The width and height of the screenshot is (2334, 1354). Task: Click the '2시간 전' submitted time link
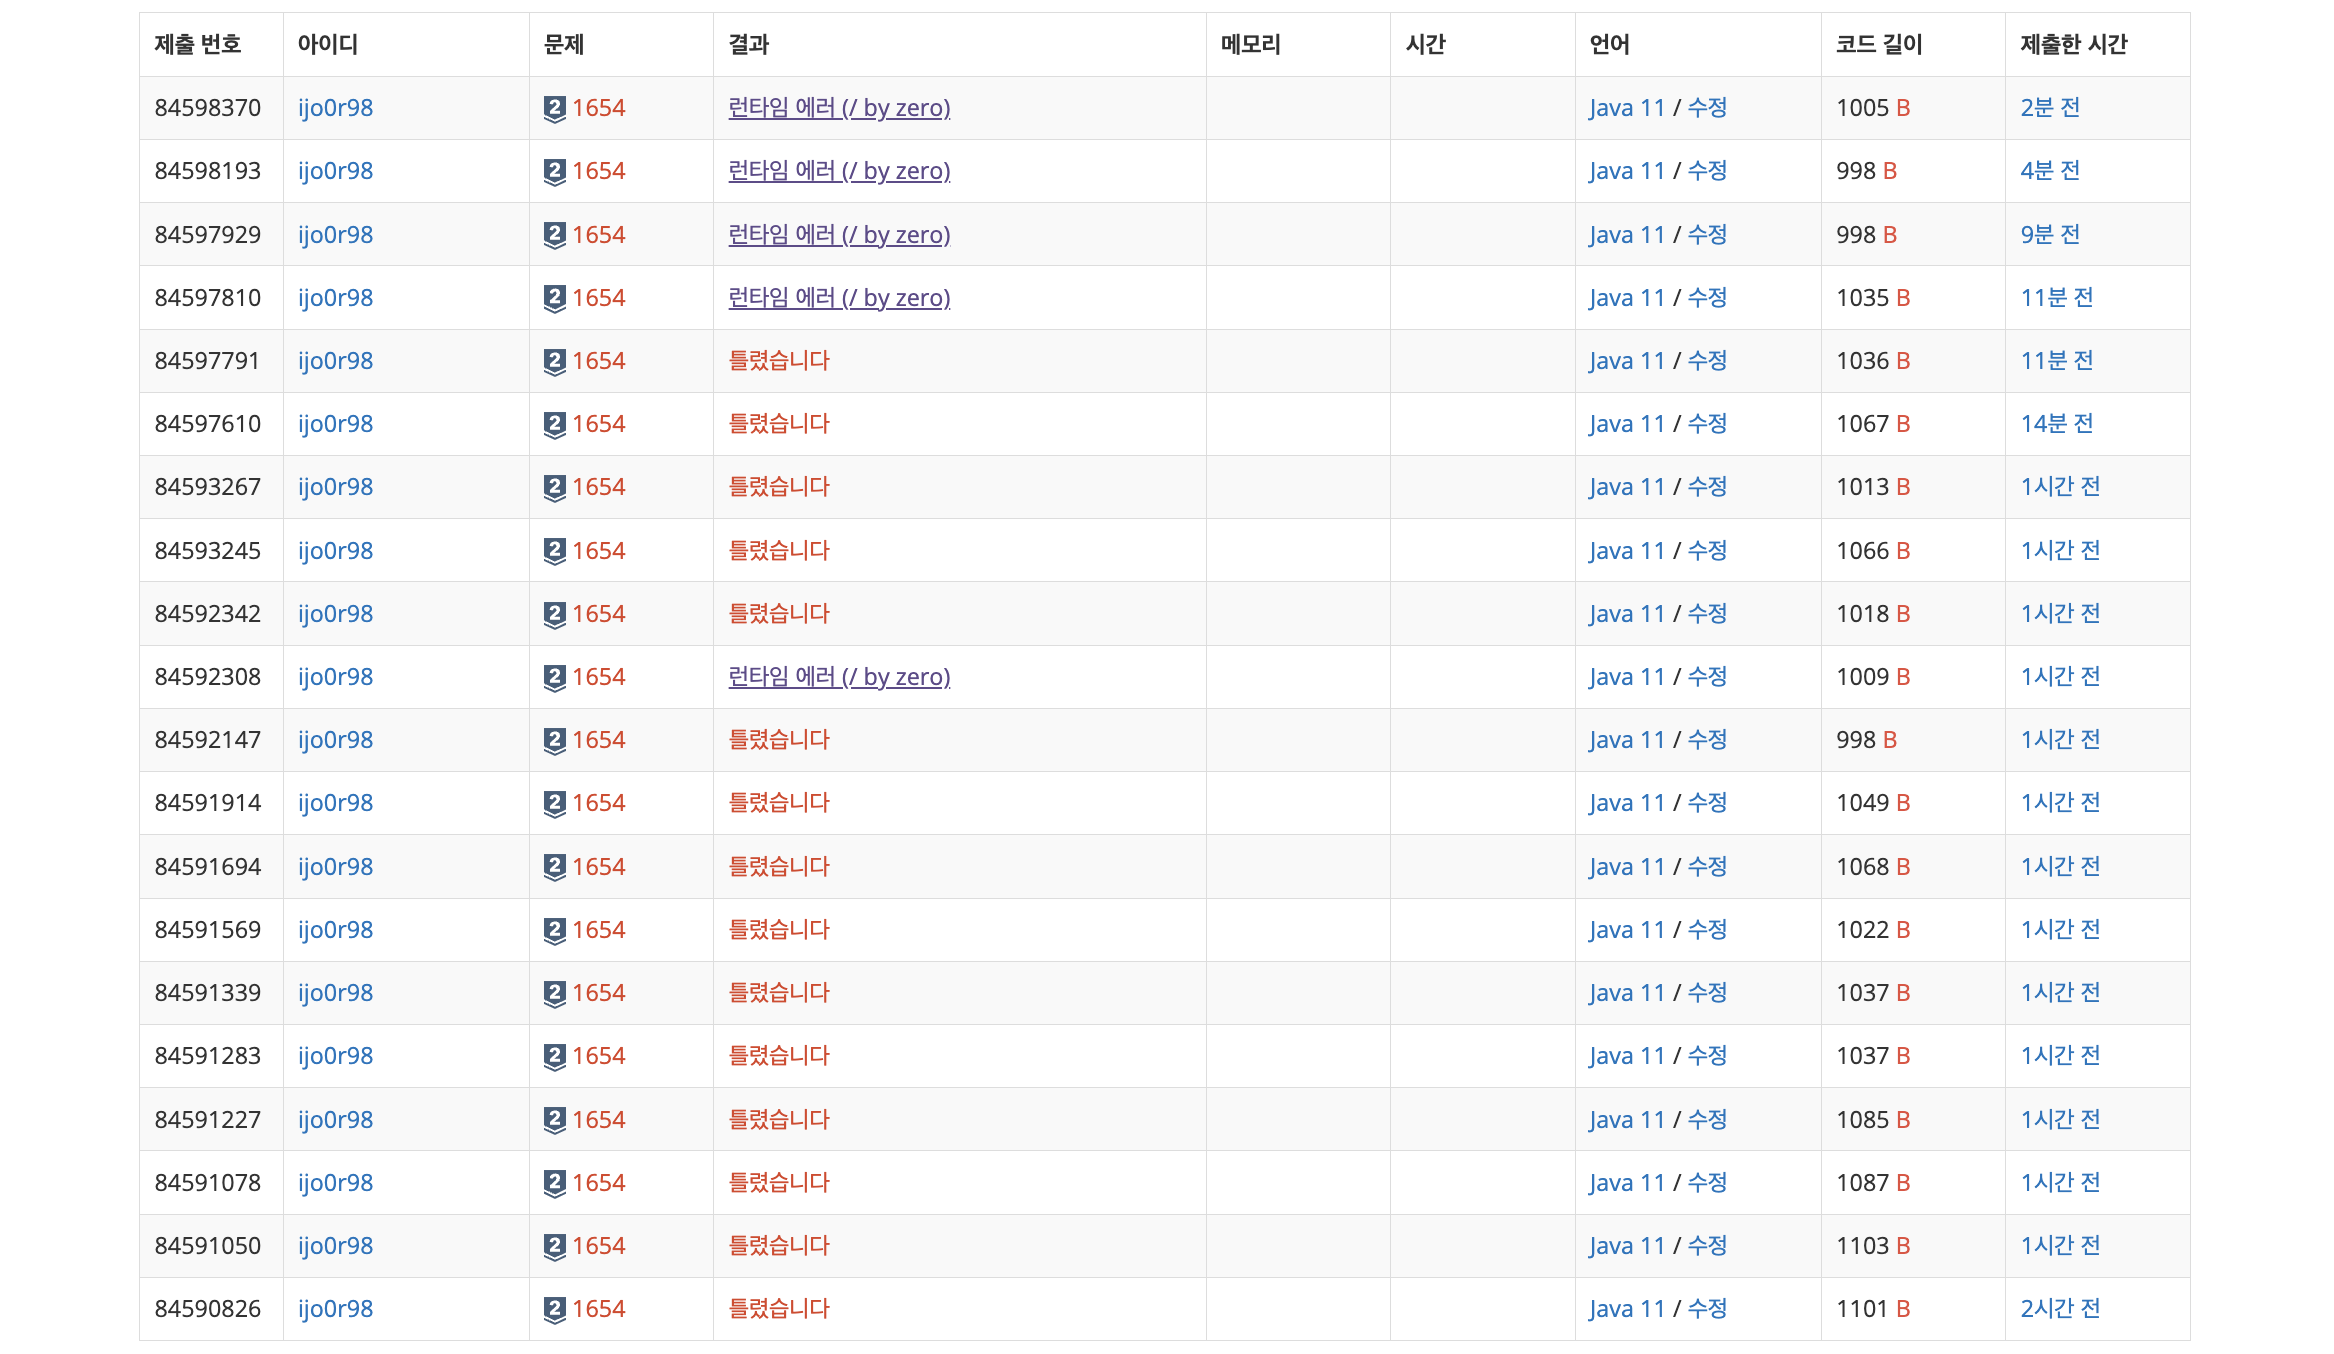(2059, 1309)
